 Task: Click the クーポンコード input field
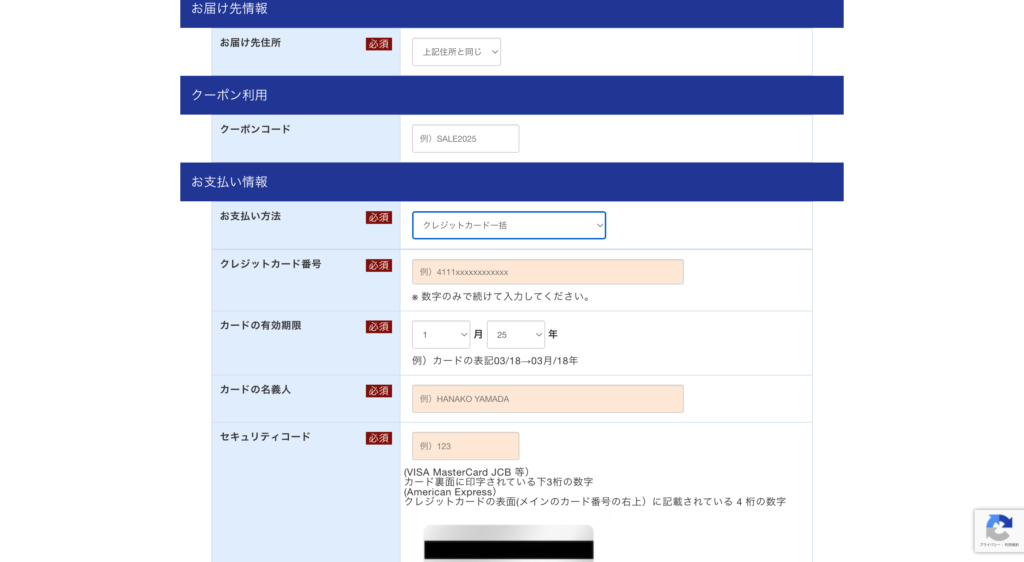pos(465,139)
